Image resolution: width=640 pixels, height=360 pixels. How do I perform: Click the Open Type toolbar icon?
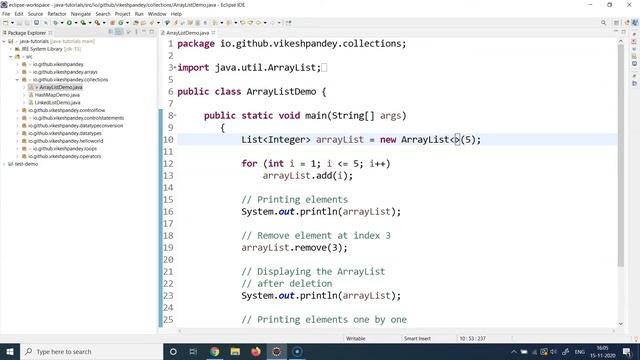136,23
